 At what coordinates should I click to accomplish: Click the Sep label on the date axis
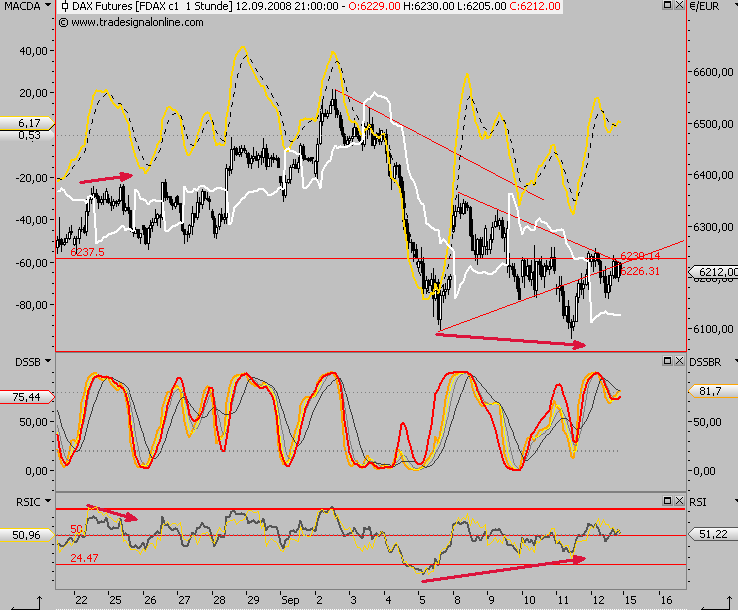pos(290,600)
